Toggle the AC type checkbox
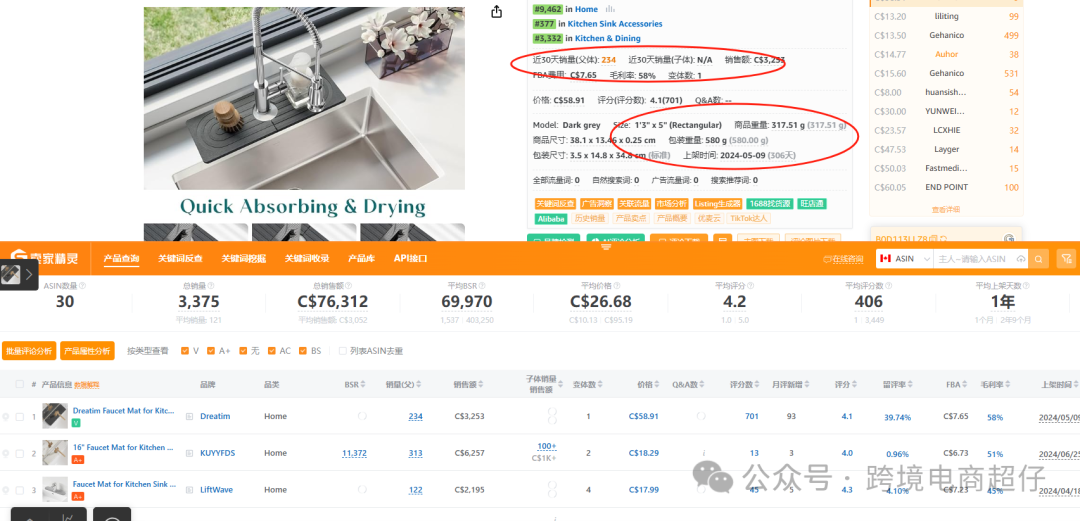Viewport: 1080px width, 521px height. pos(271,351)
